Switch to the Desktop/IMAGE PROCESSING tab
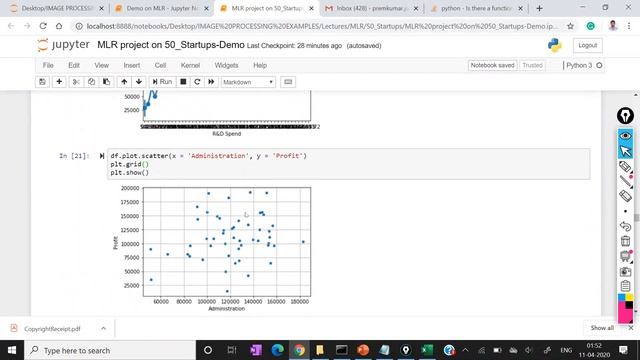 [57, 8]
